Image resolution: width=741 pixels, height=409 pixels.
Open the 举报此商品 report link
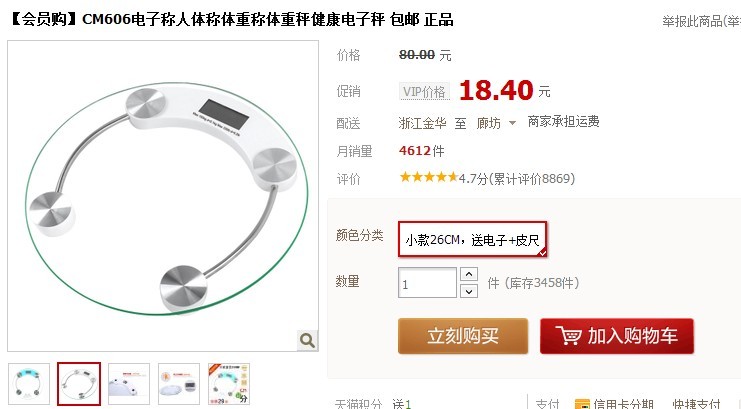click(x=701, y=21)
